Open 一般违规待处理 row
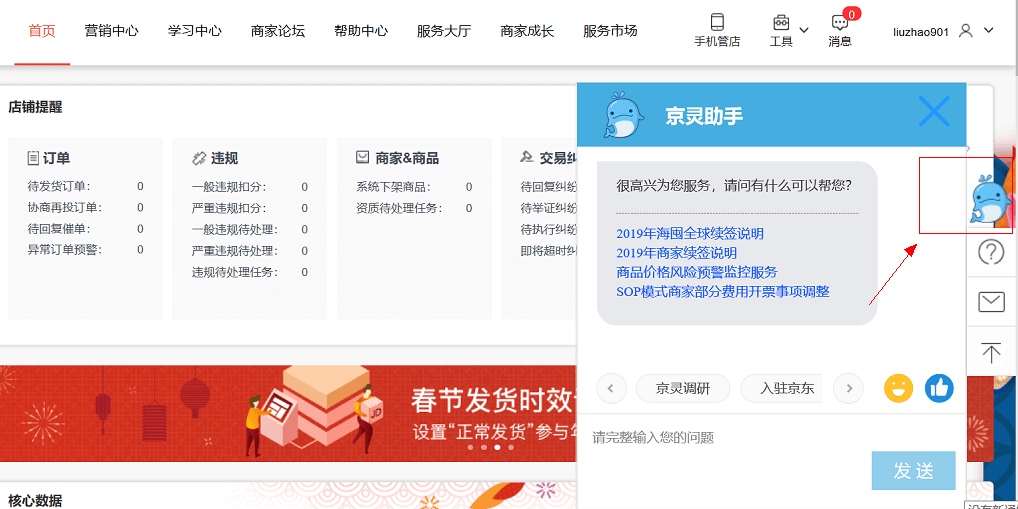Screen dimensions: 1018x509 coord(249,230)
